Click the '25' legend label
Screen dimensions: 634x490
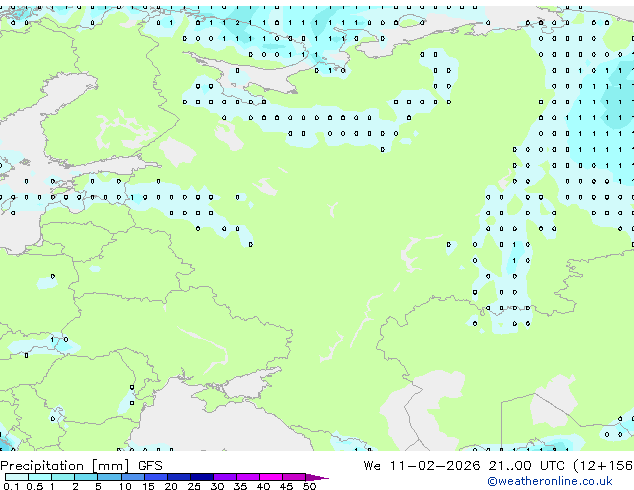[x=194, y=486]
